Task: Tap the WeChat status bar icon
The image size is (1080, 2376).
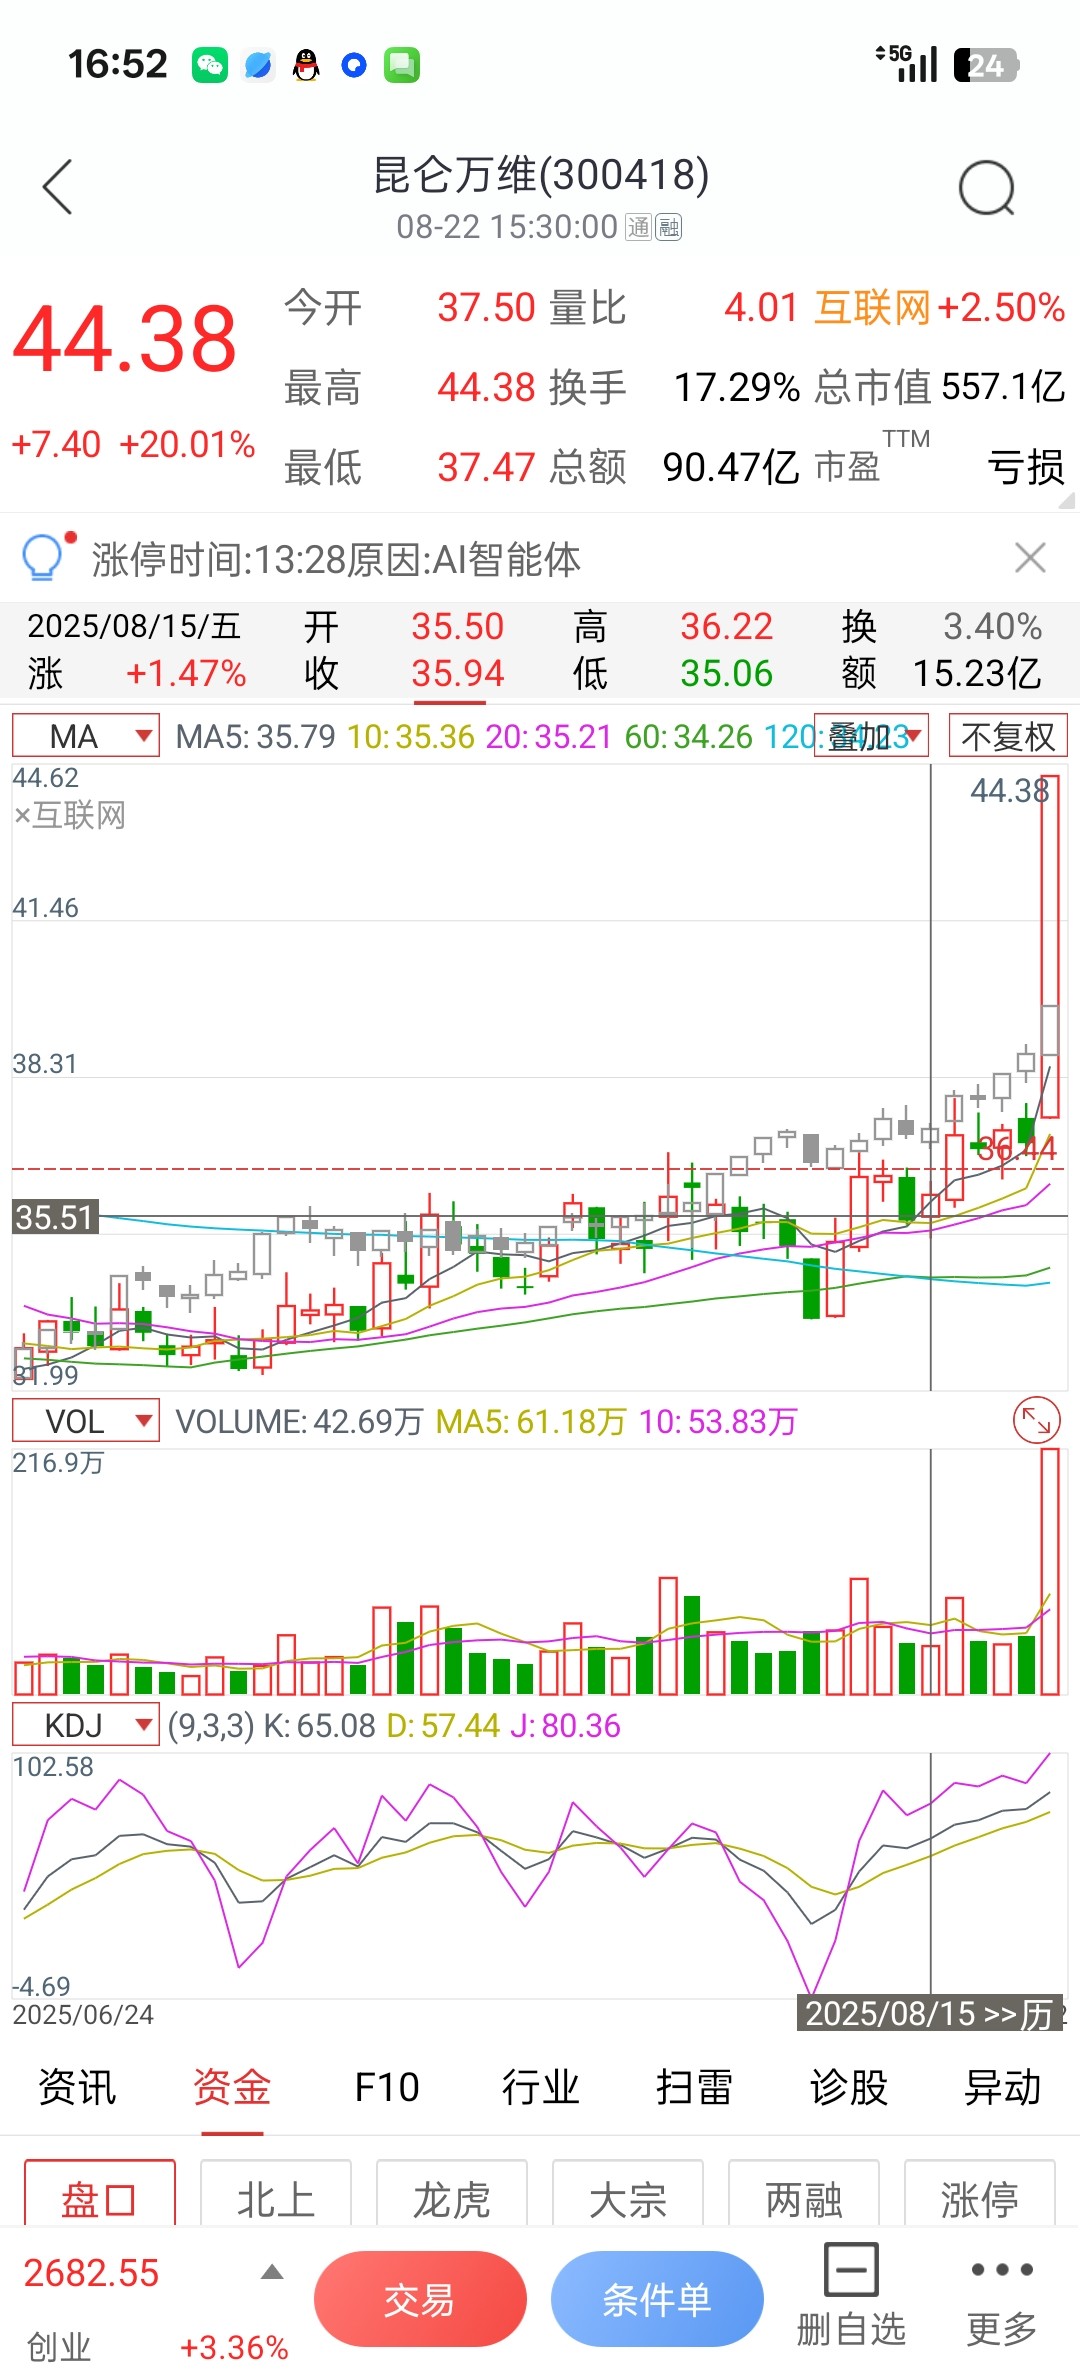Action: [x=210, y=66]
